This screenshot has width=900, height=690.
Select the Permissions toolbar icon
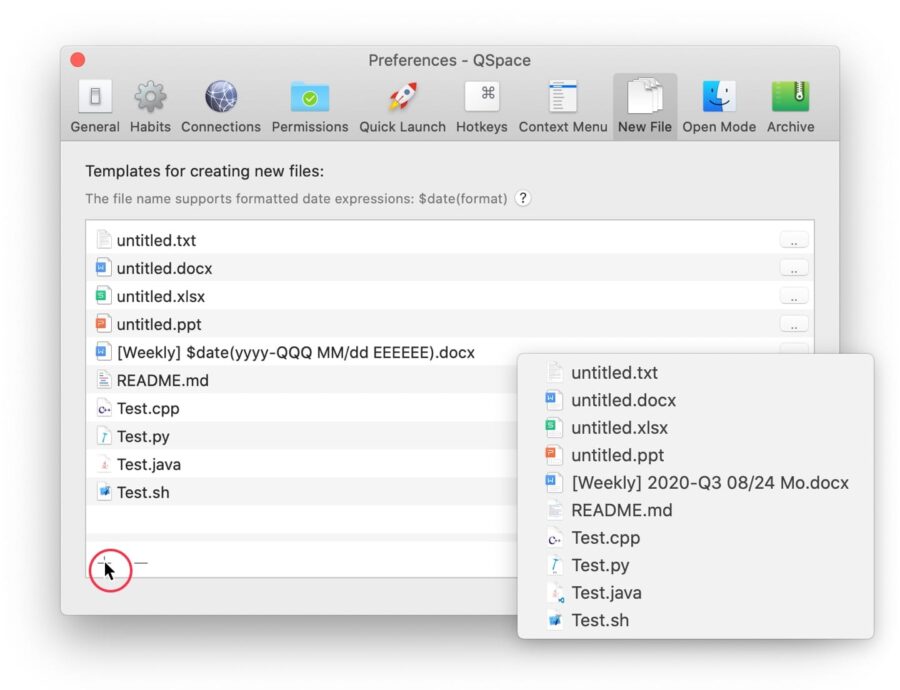[x=309, y=97]
